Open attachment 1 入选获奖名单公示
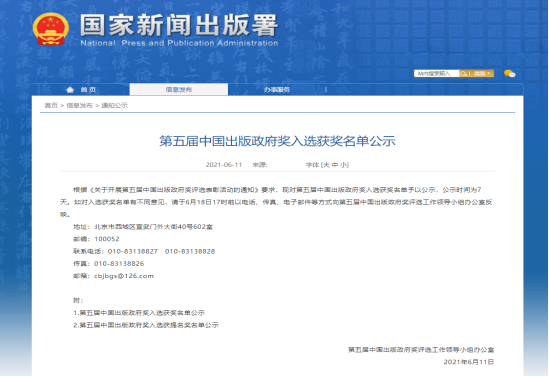 139,313
